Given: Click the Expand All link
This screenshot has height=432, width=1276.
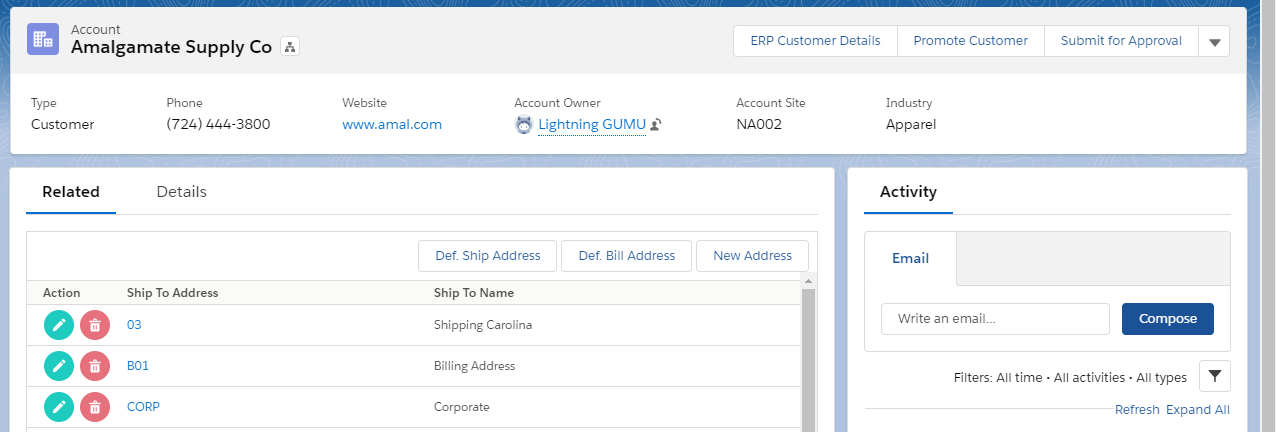Looking at the screenshot, I should [1197, 410].
